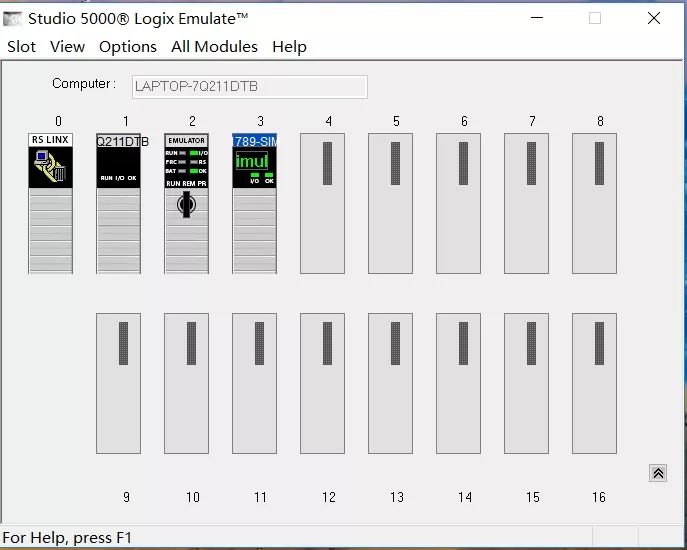Image resolution: width=687 pixels, height=550 pixels.
Task: Select empty slot 4
Action: pyautogui.click(x=322, y=203)
